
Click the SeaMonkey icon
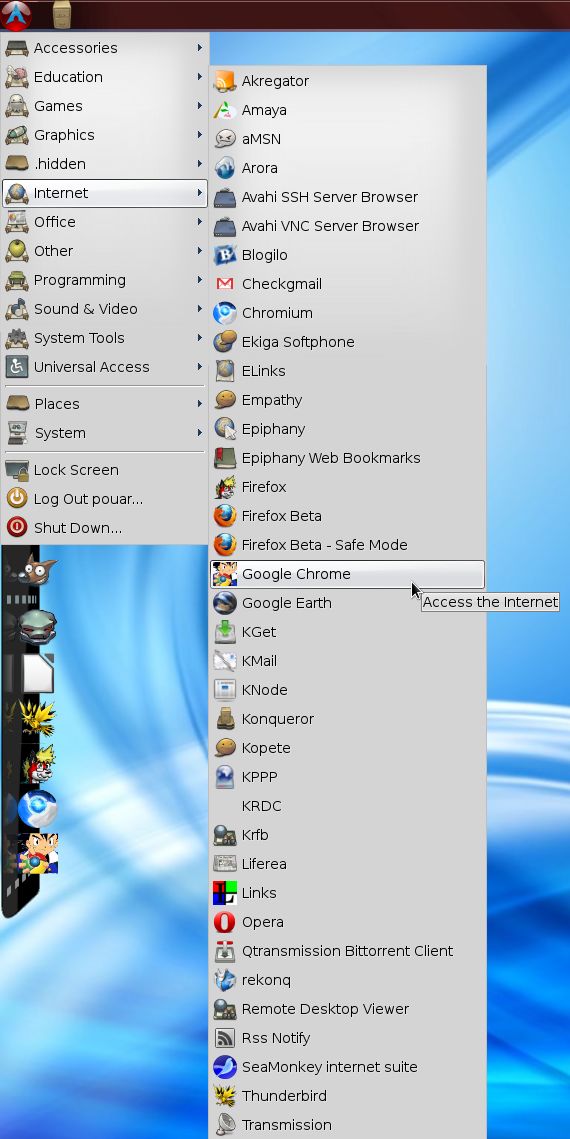[x=225, y=1067]
